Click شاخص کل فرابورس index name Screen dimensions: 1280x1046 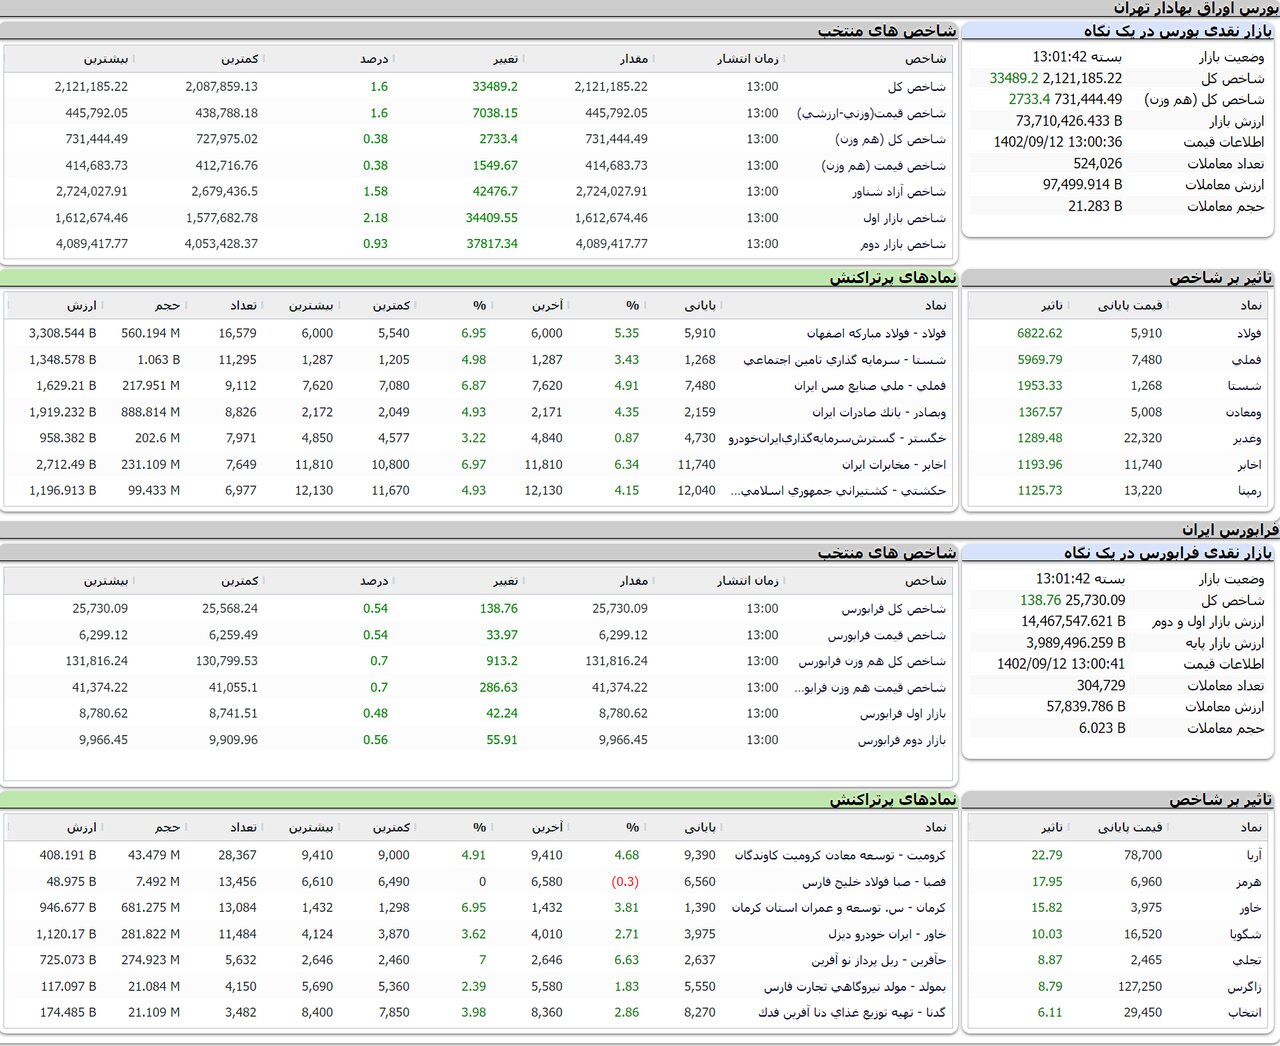click(893, 609)
